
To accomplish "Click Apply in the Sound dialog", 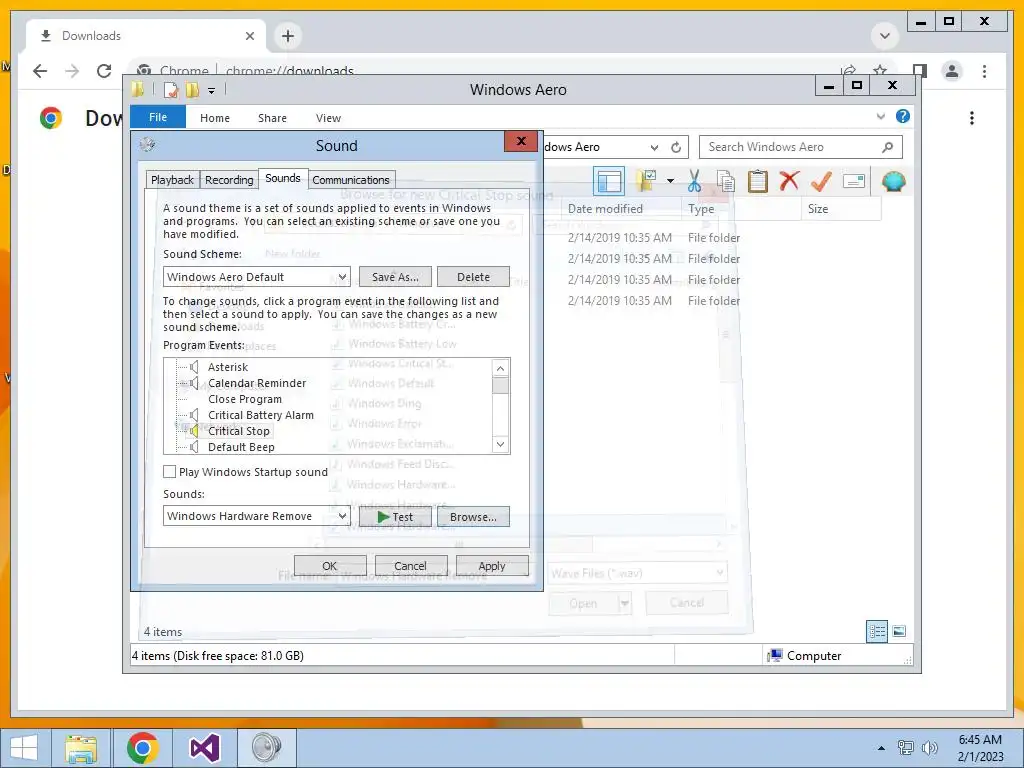I will (x=492, y=566).
